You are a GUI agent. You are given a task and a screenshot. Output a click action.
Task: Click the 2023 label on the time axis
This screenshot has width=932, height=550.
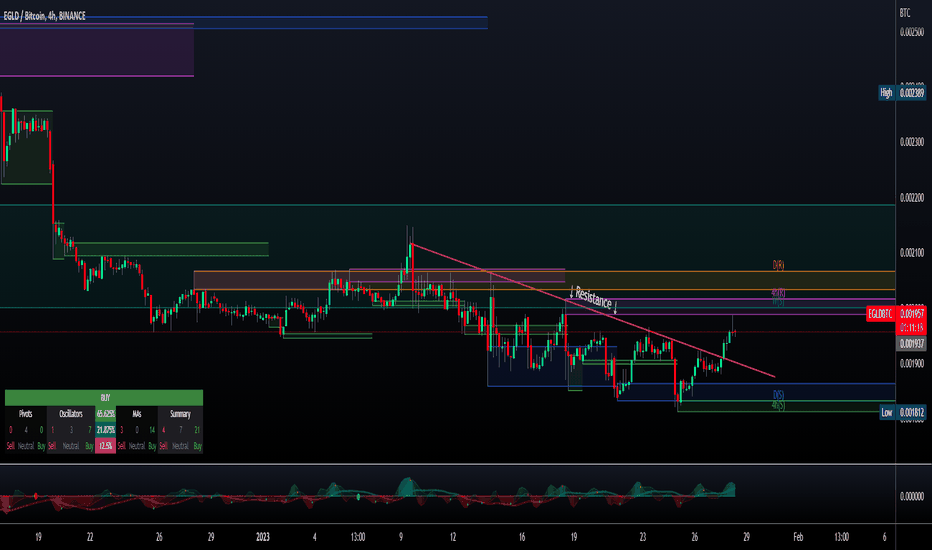[x=263, y=537]
